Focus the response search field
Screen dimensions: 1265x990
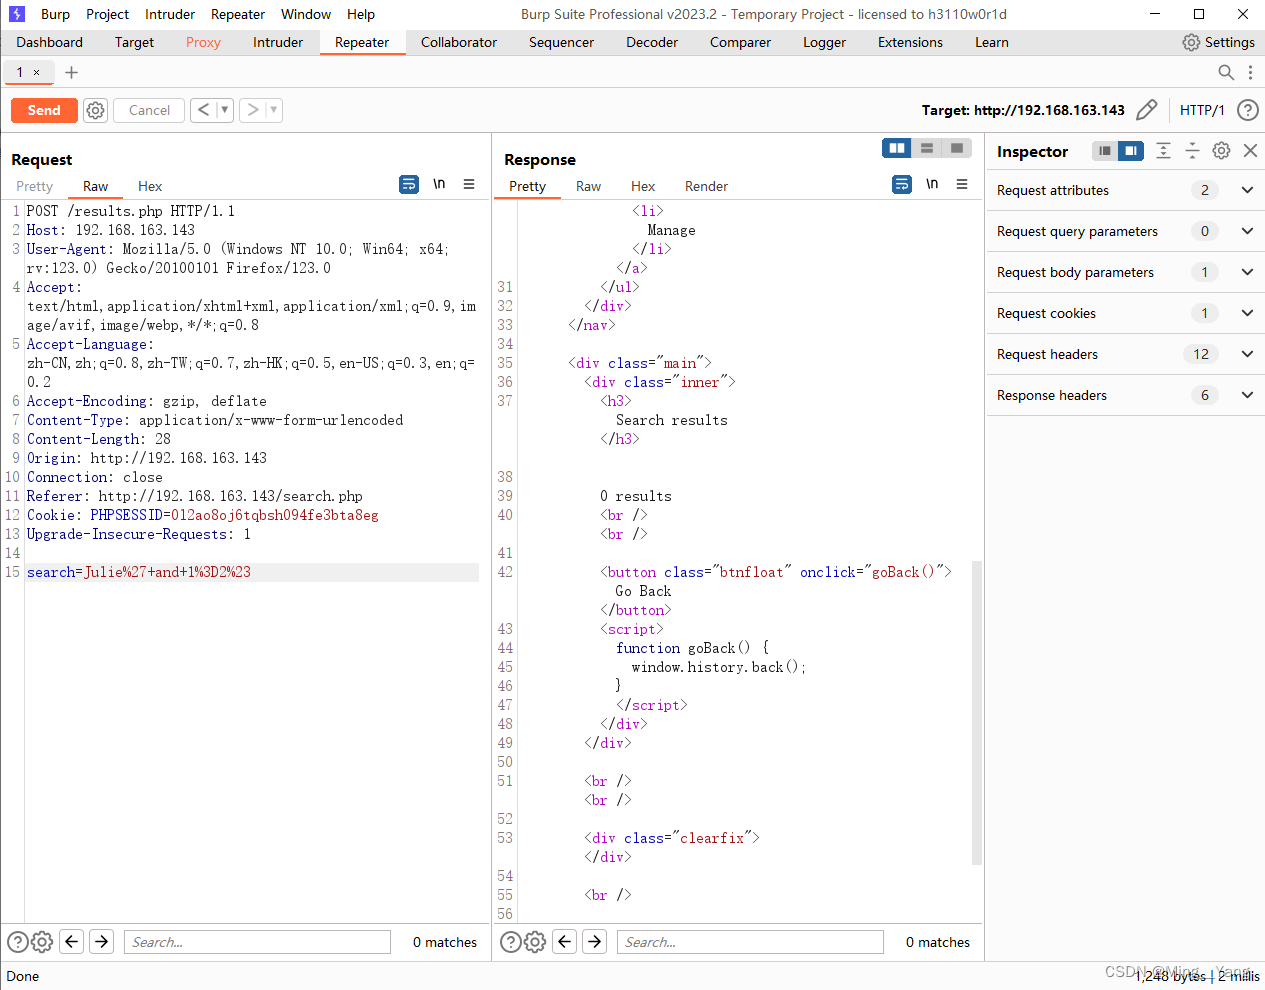750,942
